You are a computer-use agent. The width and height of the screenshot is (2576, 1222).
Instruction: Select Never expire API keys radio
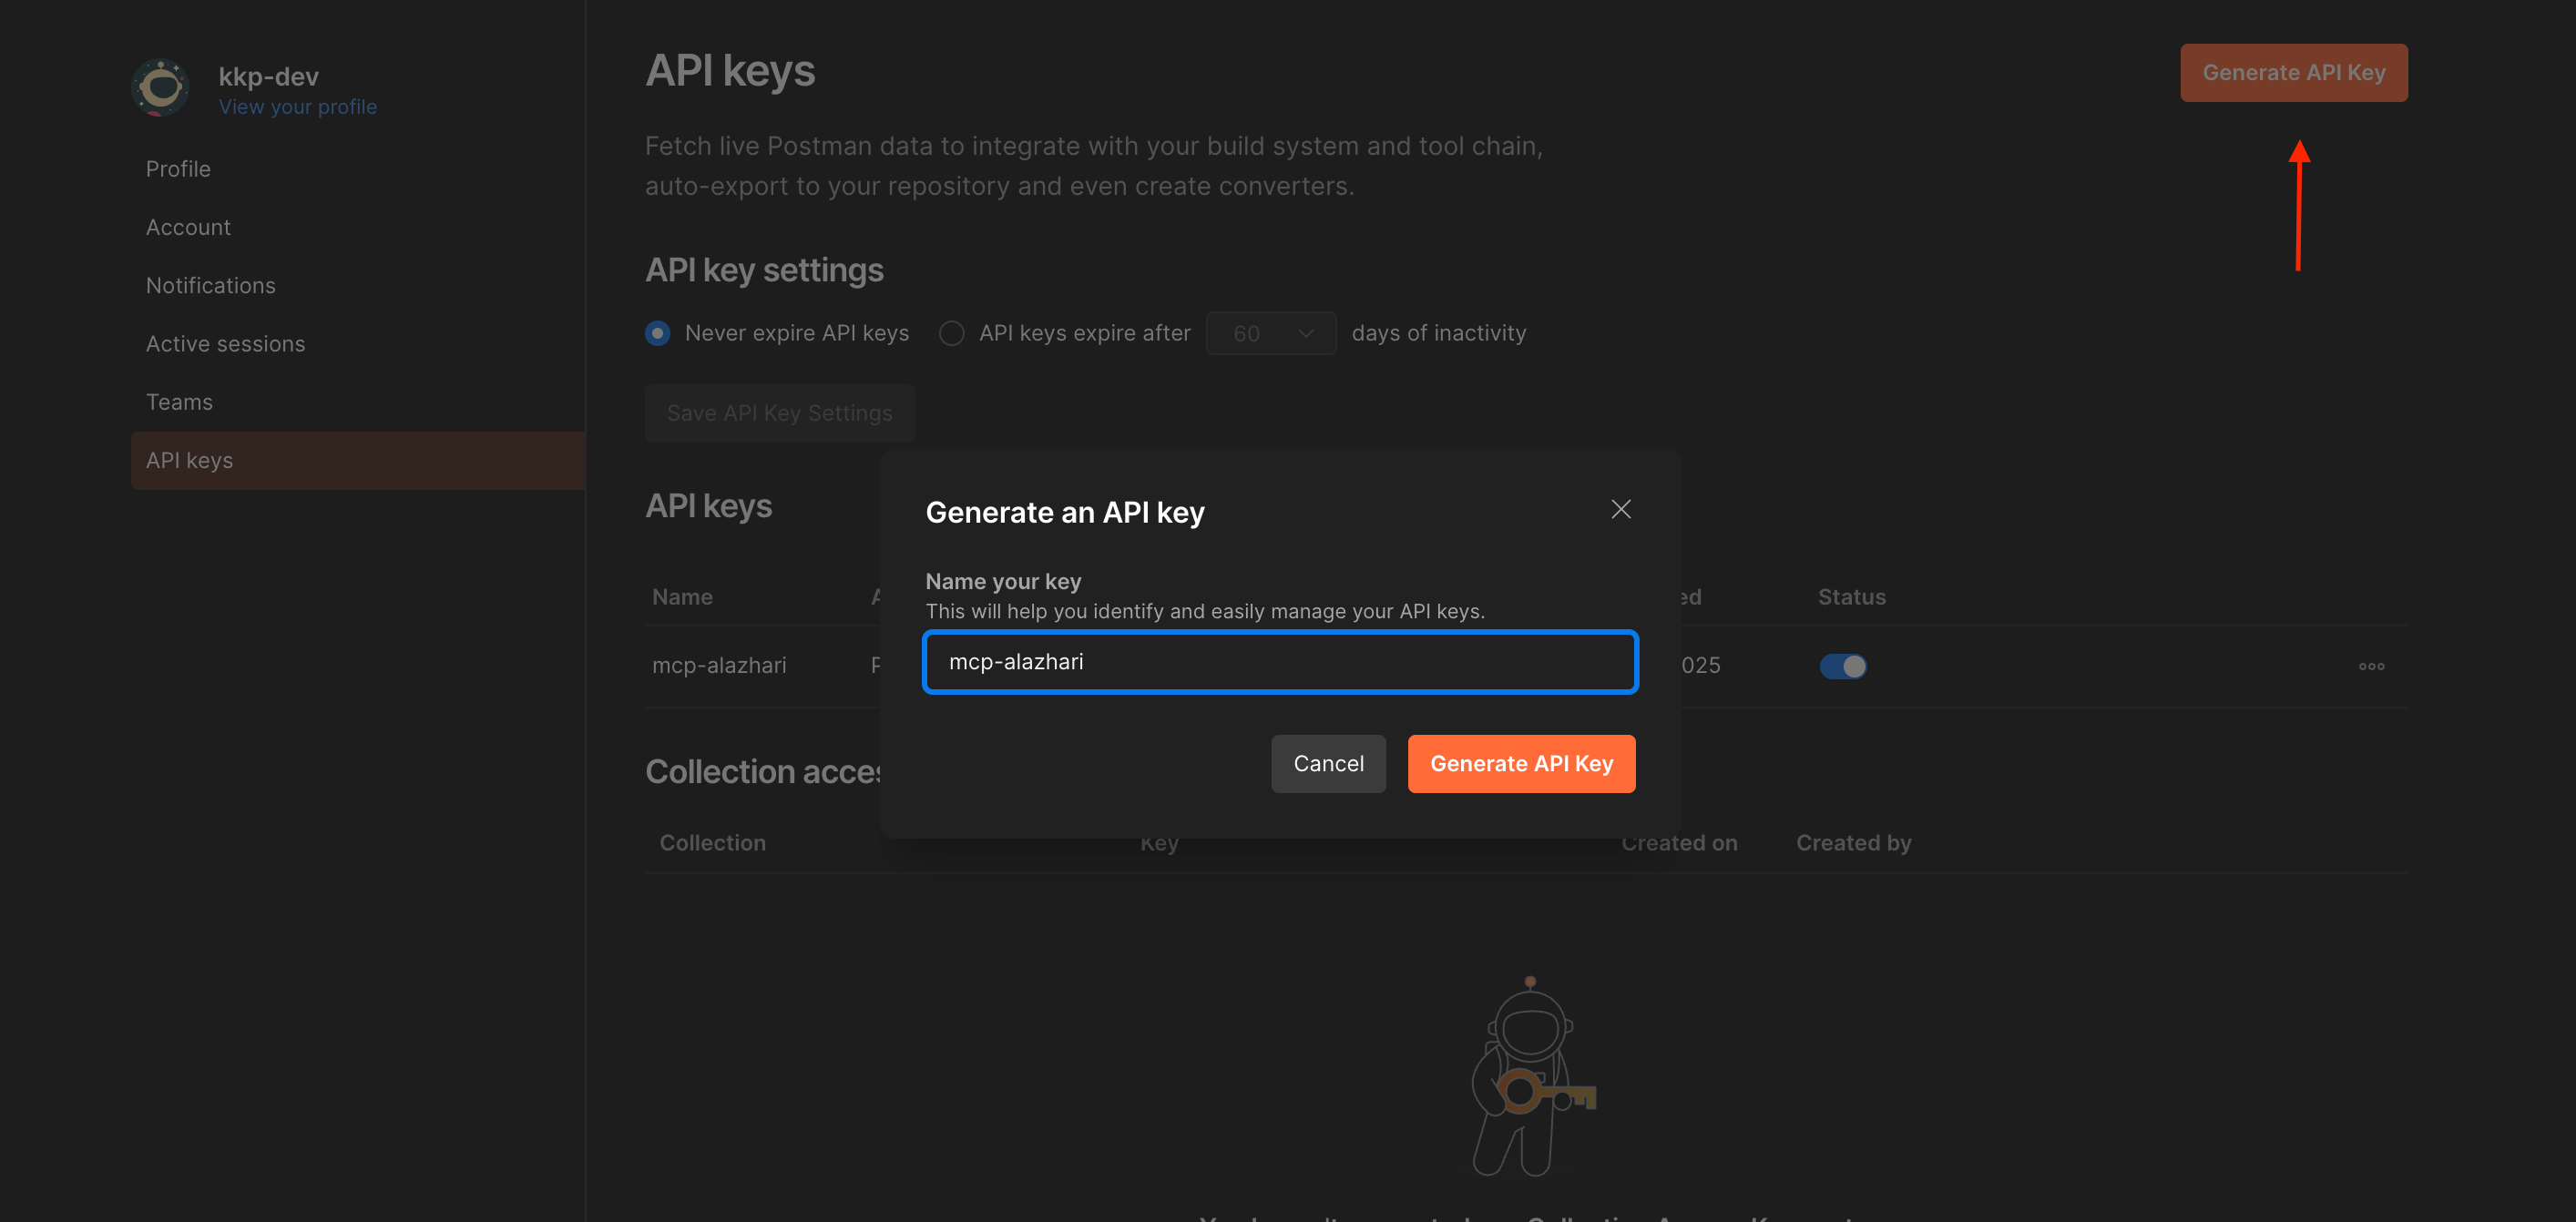(658, 333)
